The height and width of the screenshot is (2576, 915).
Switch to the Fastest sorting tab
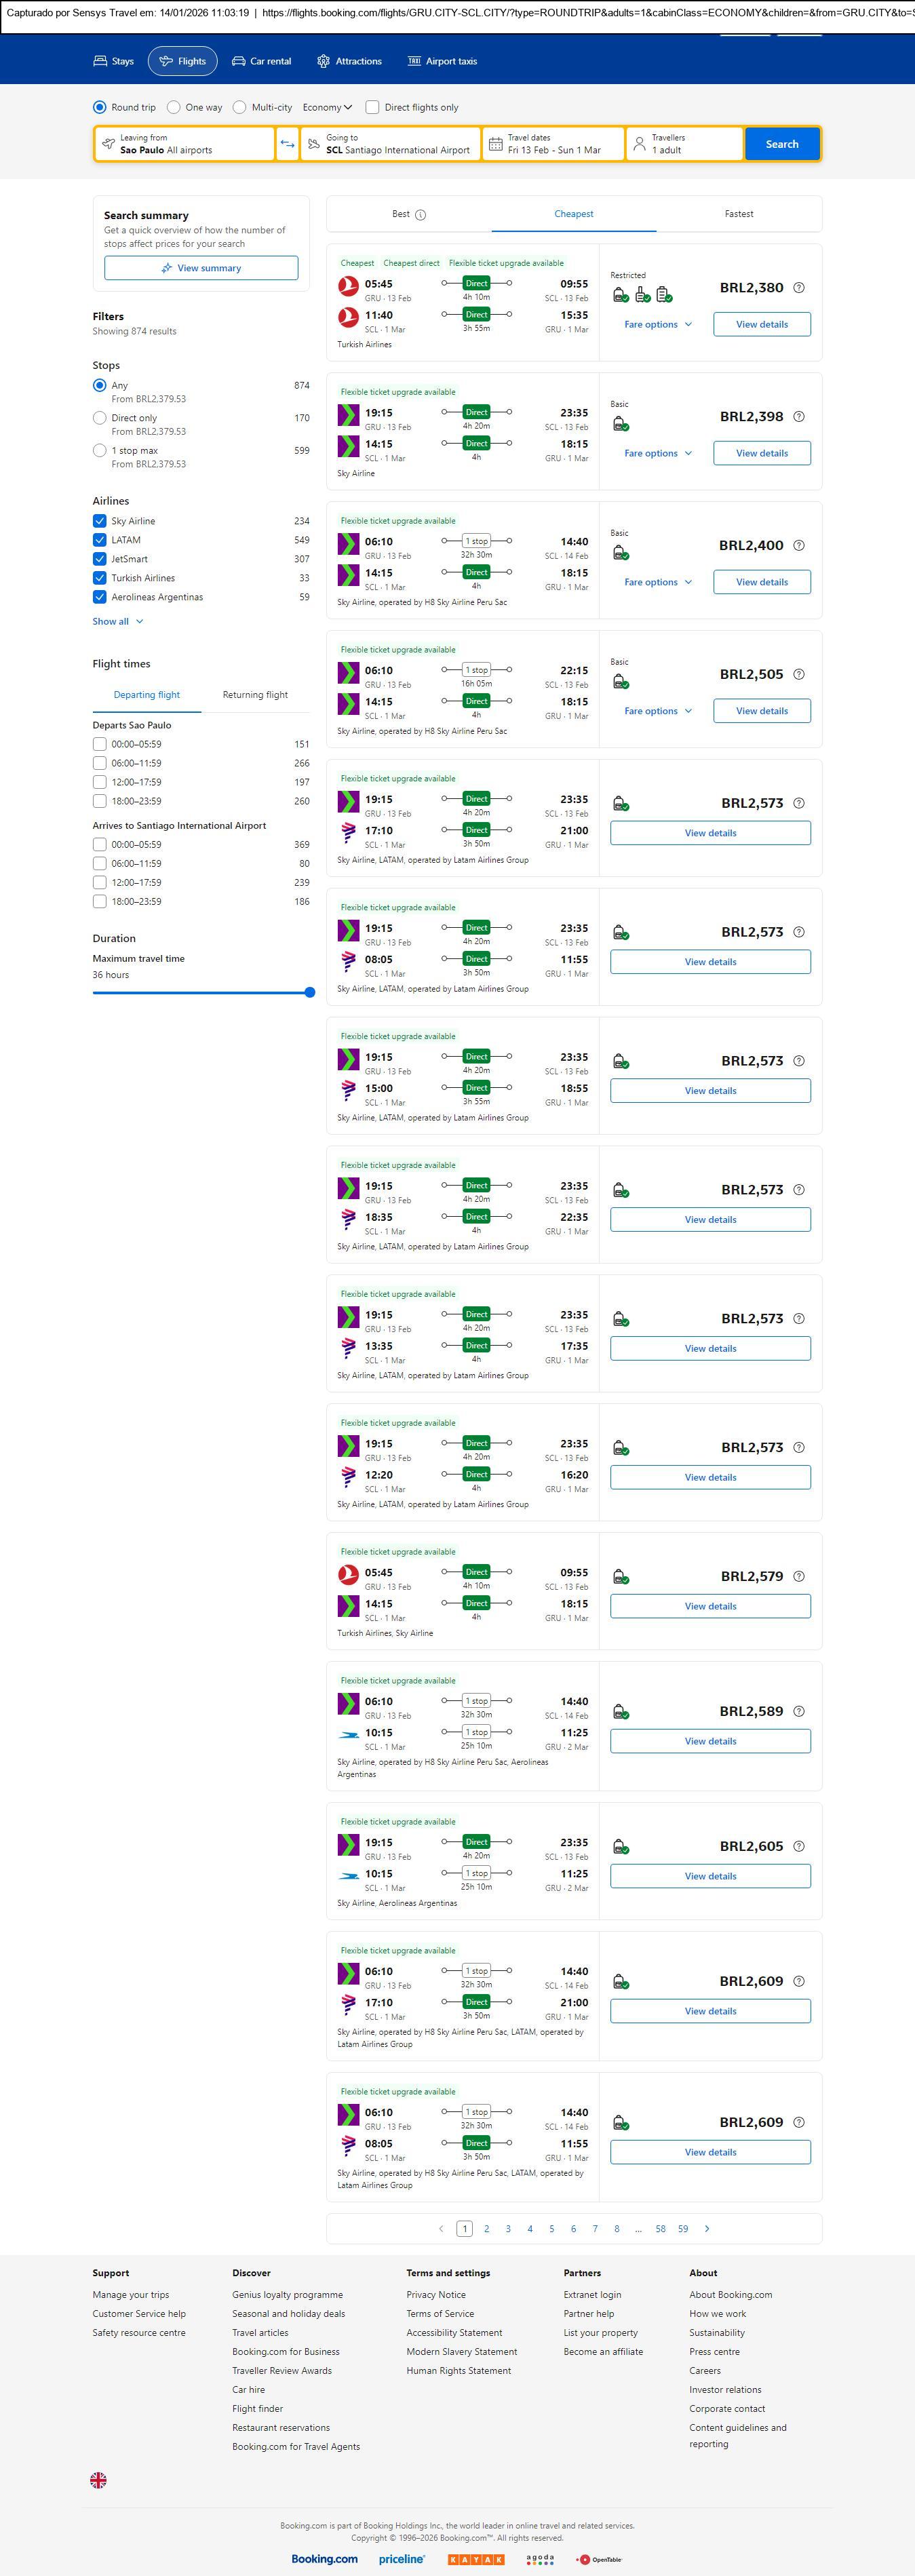738,214
